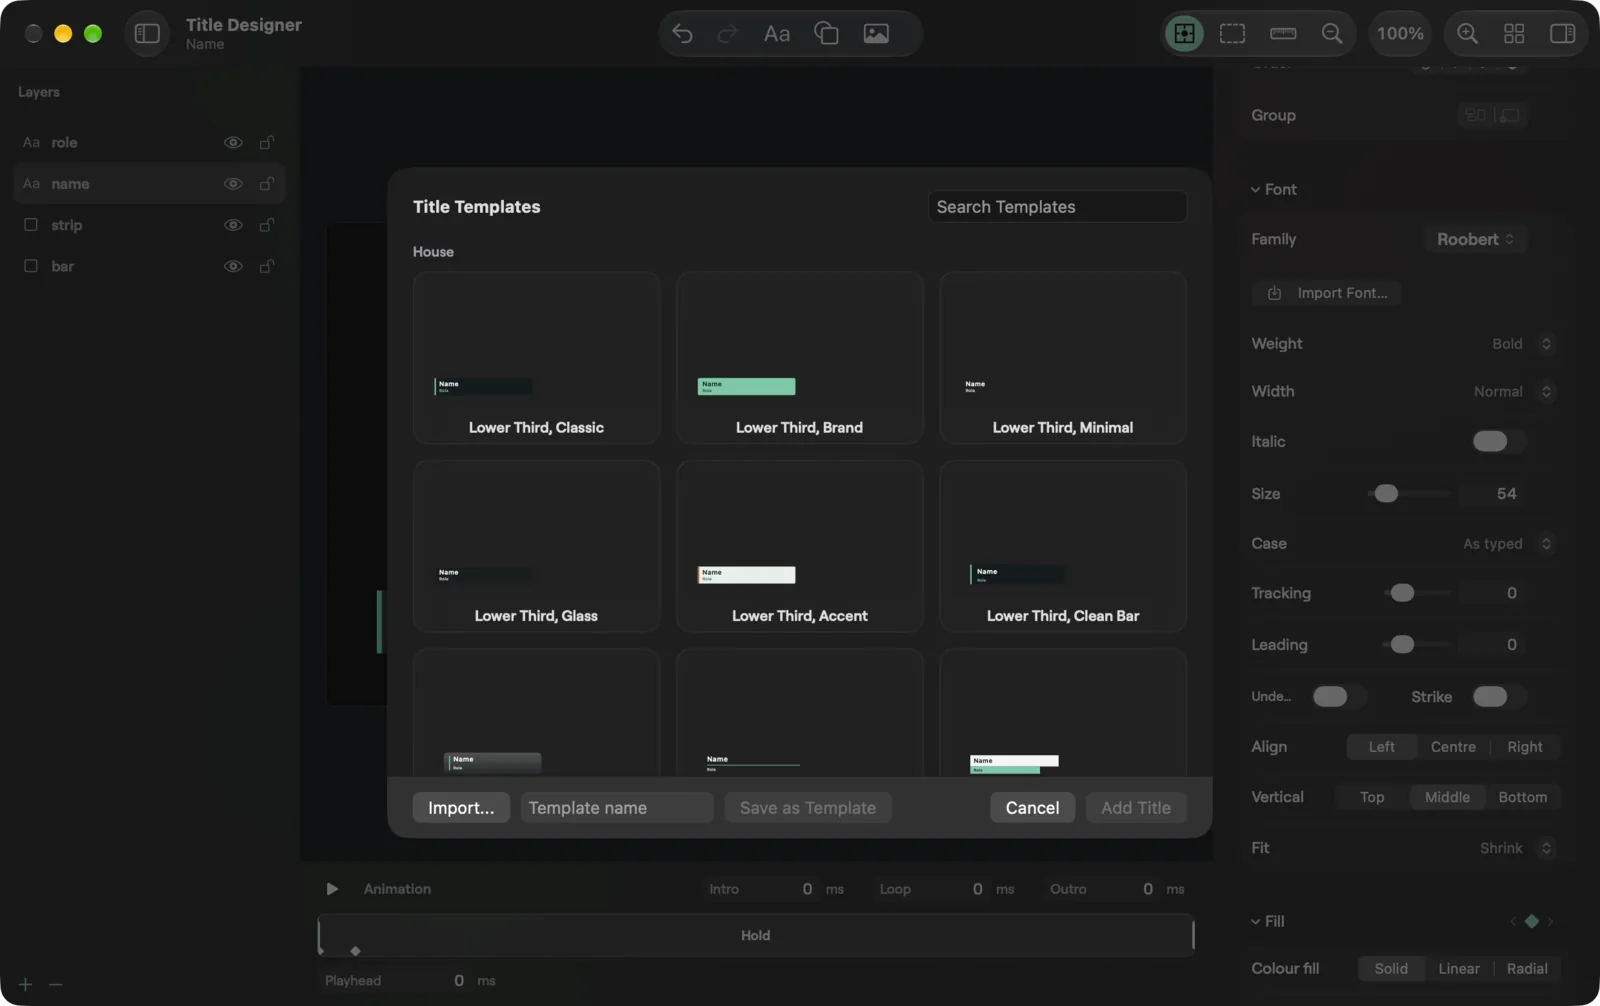
Task: Click the Import Font... button
Action: point(1327,293)
